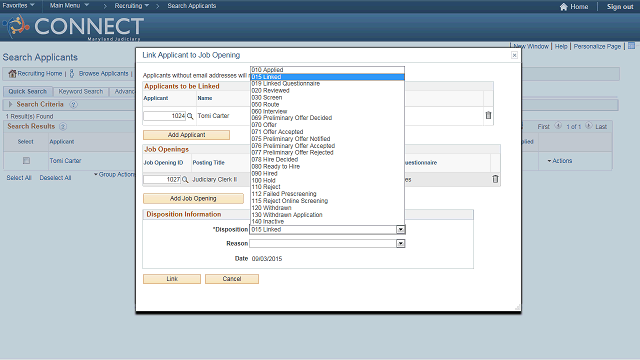This screenshot has height=360, width=640.
Task: Click the Applicant ID input field
Action: tap(164, 116)
